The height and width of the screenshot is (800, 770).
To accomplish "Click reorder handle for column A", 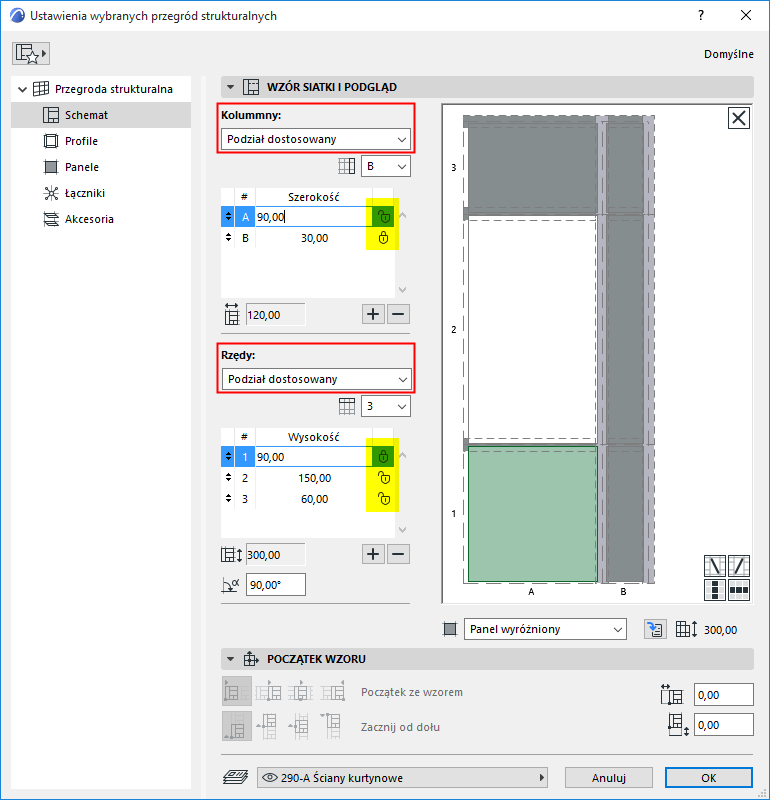I will coord(228,217).
